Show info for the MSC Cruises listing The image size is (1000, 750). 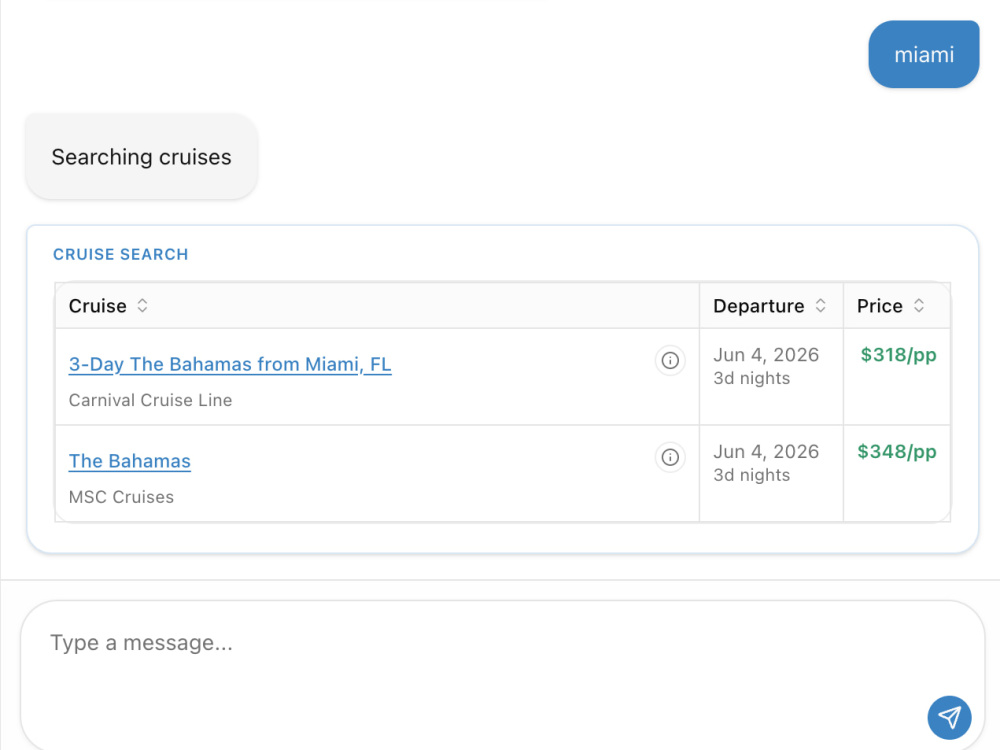[670, 457]
